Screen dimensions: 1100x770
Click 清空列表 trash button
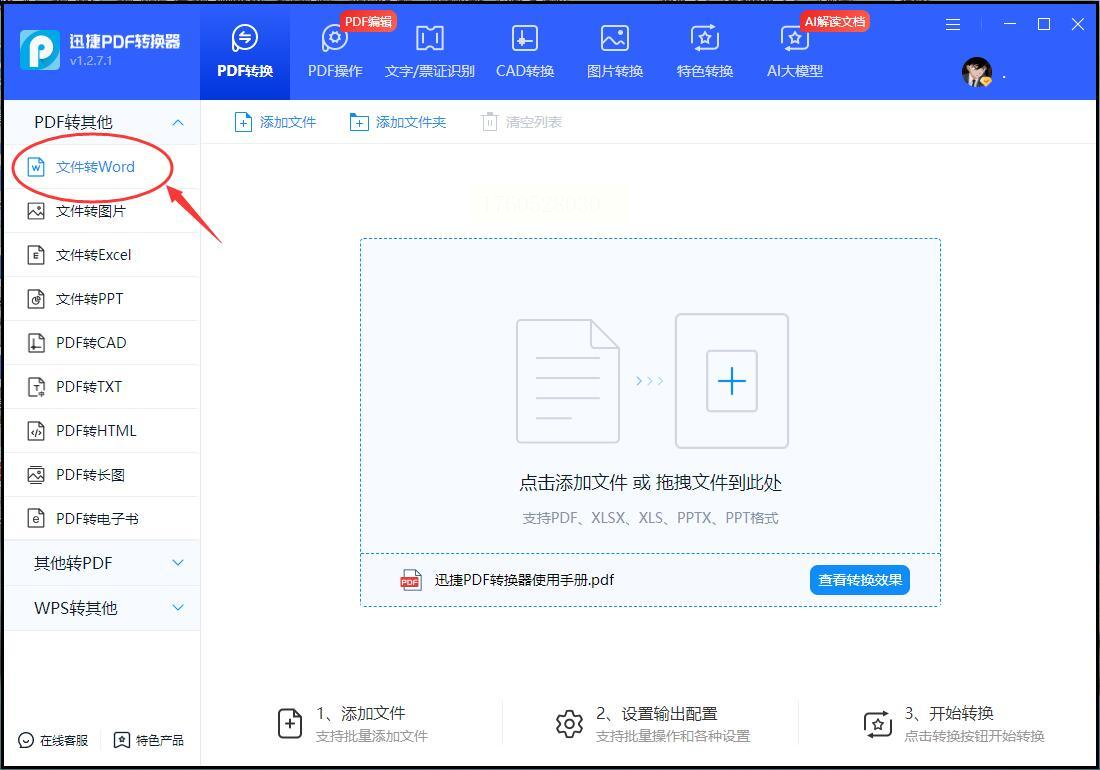[x=521, y=122]
